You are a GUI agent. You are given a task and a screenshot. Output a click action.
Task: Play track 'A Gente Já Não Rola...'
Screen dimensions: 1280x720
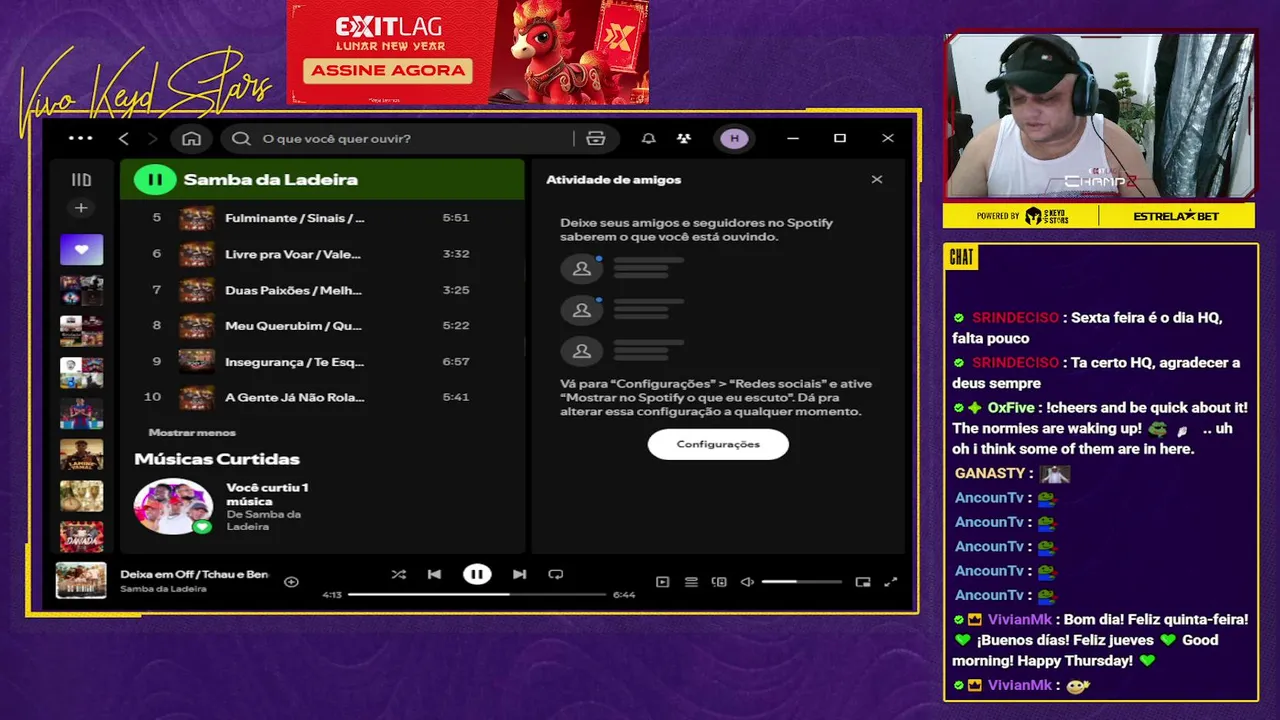(x=322, y=397)
